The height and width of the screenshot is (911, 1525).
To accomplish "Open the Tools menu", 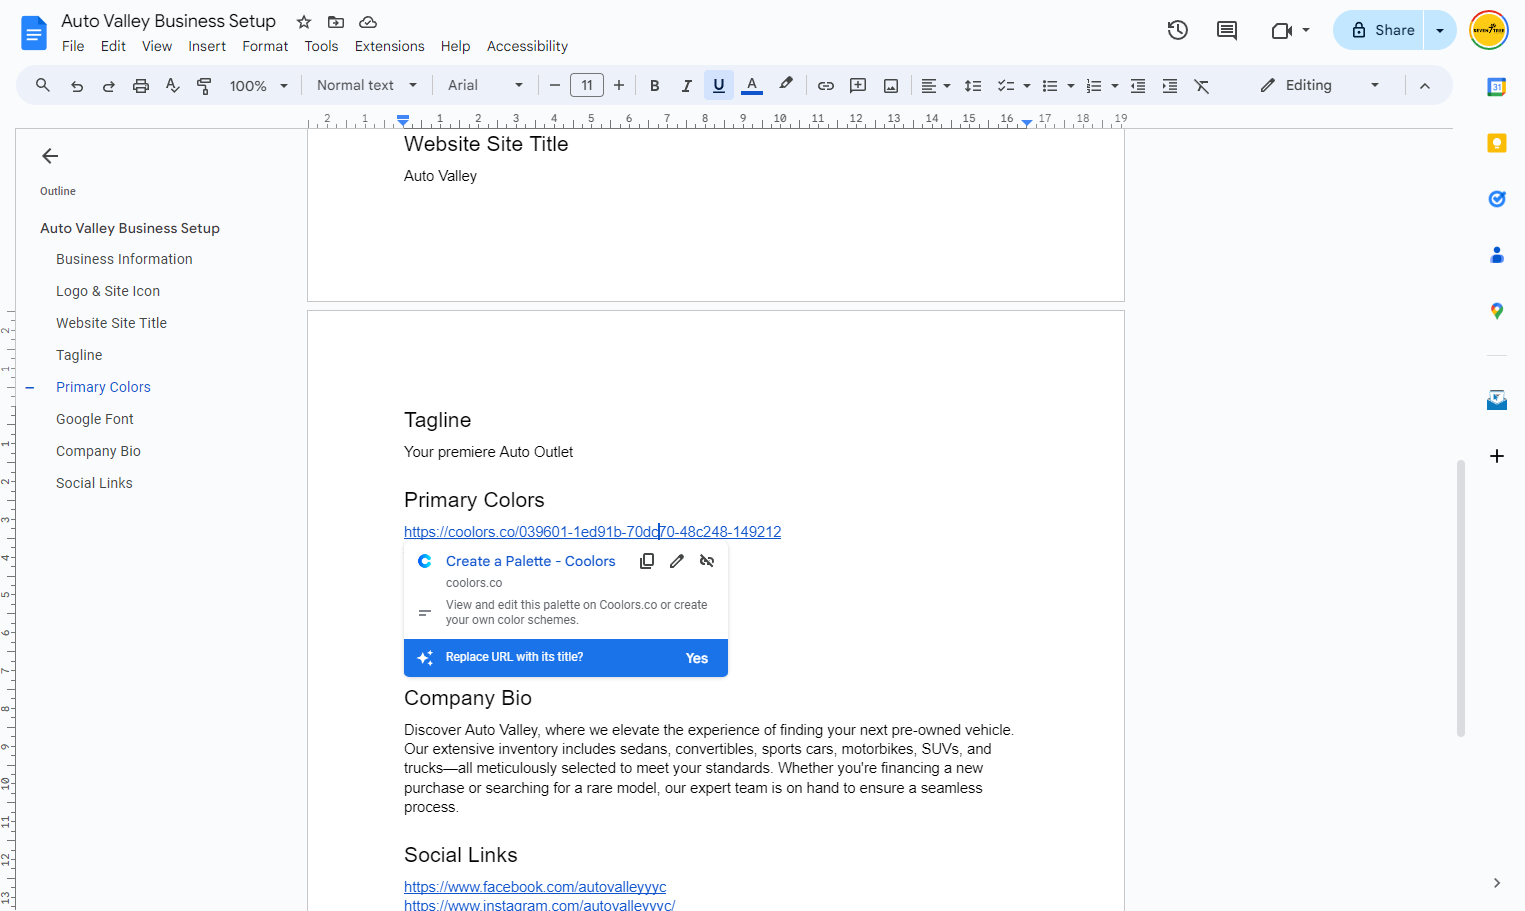I will click(x=321, y=46).
